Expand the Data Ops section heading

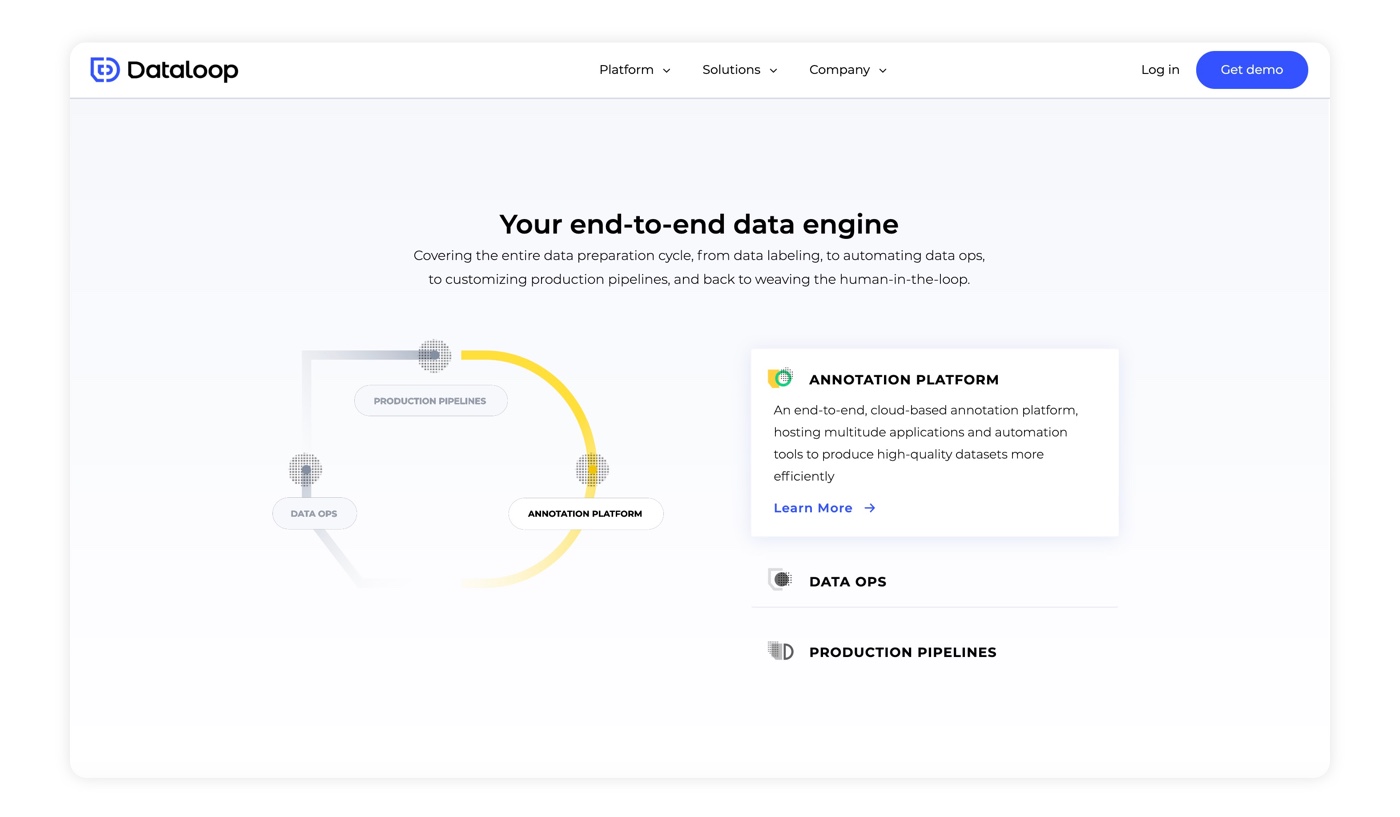point(847,581)
